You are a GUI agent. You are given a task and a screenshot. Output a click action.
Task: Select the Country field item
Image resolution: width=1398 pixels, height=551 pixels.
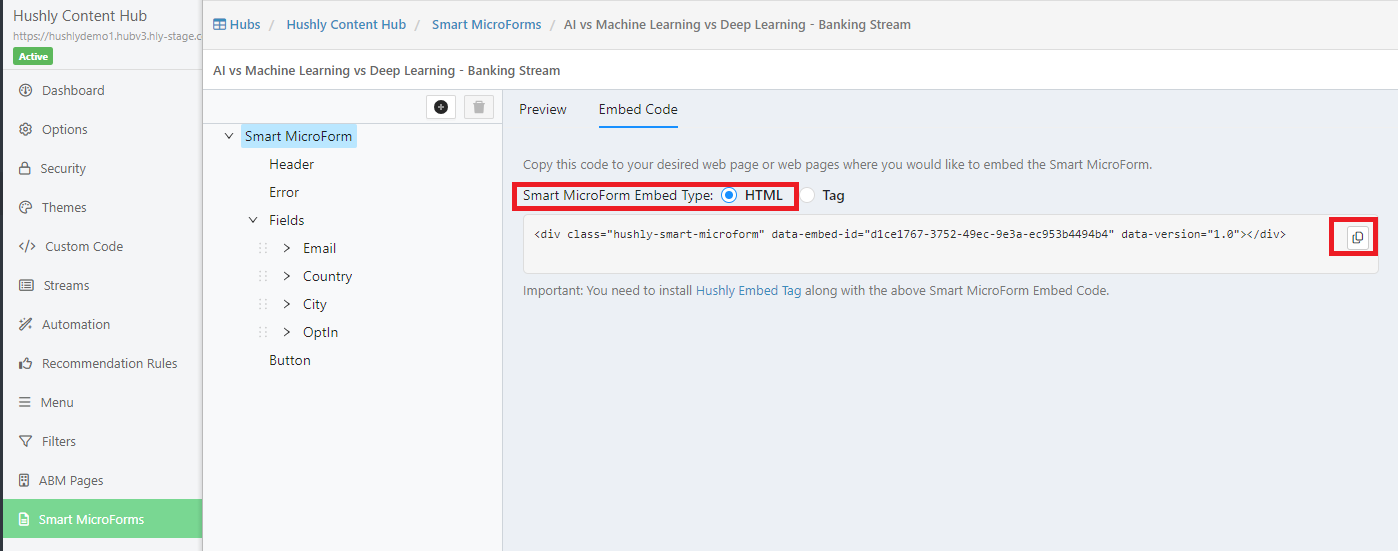[x=328, y=276]
